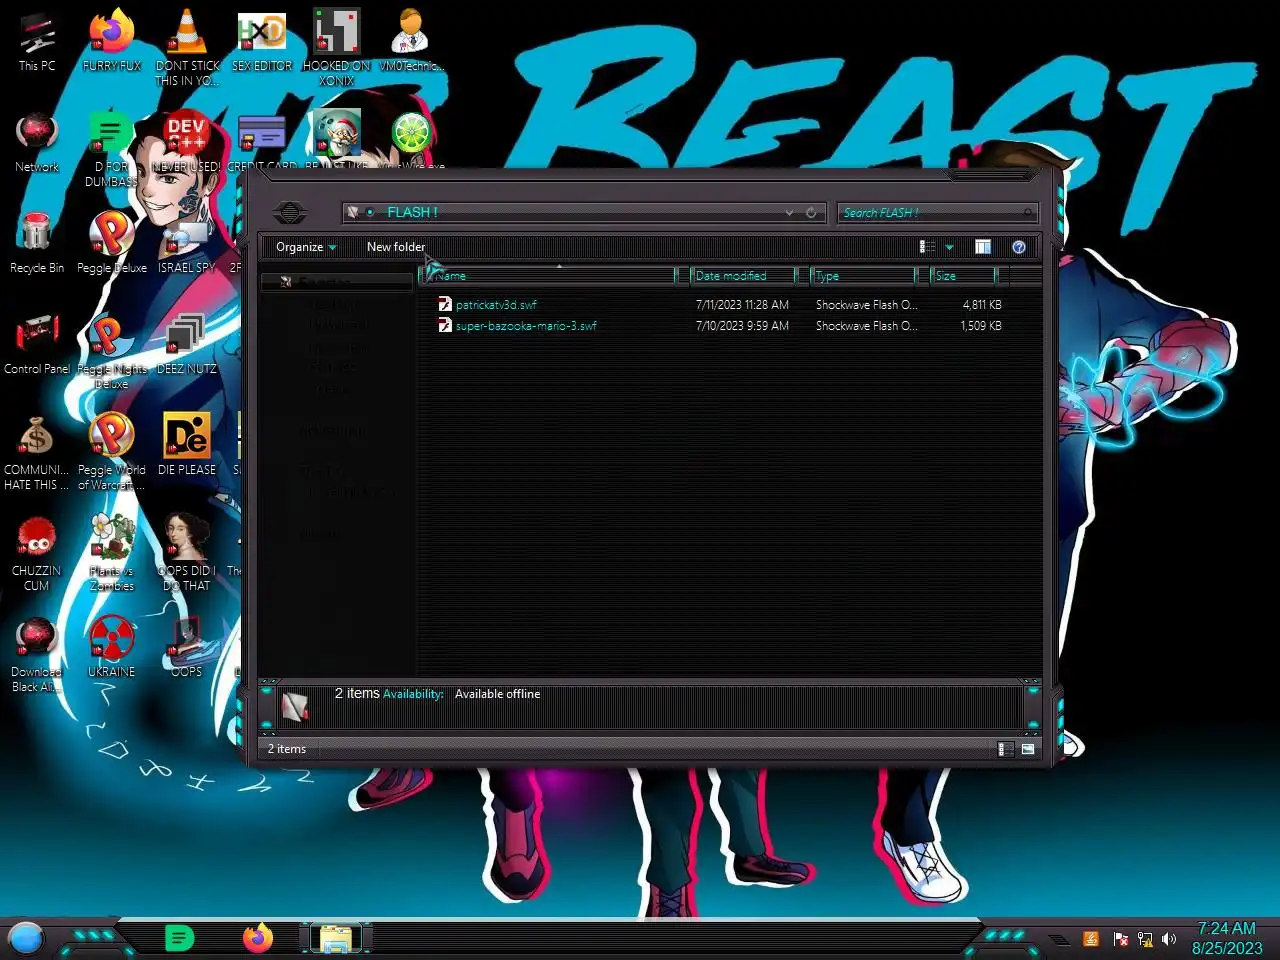This screenshot has width=1280, height=960.
Task: Click the Action Center flag tray icon
Action: (x=1120, y=939)
